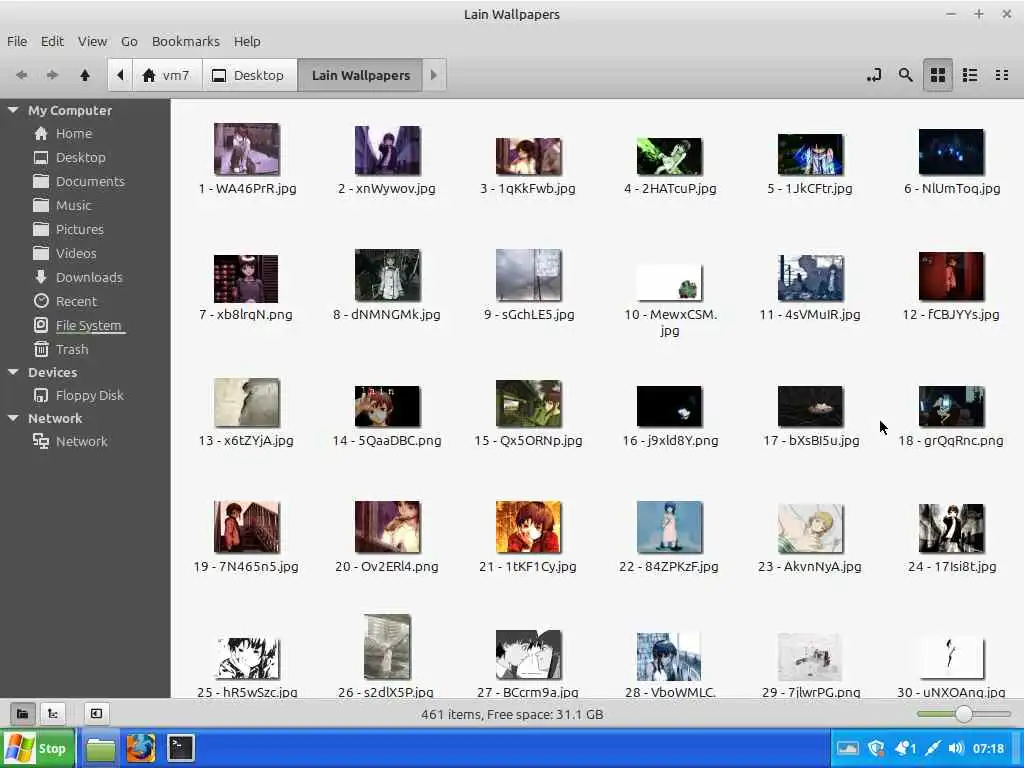1024x768 pixels.
Task: Open network connection tray icon
Action: 932,748
